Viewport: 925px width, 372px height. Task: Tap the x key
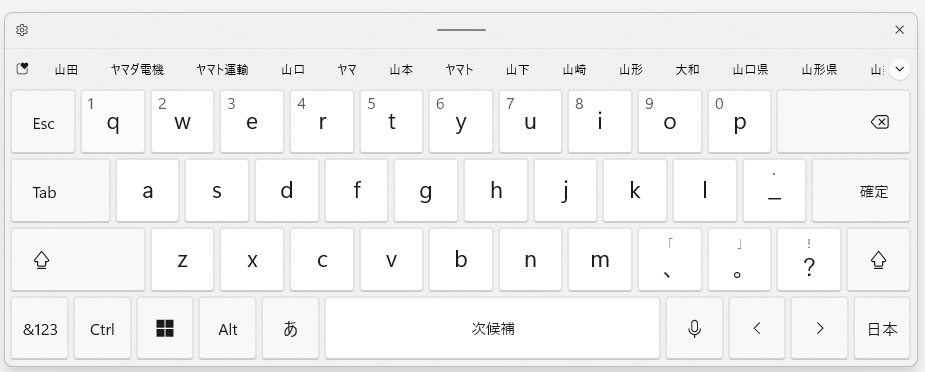click(252, 259)
